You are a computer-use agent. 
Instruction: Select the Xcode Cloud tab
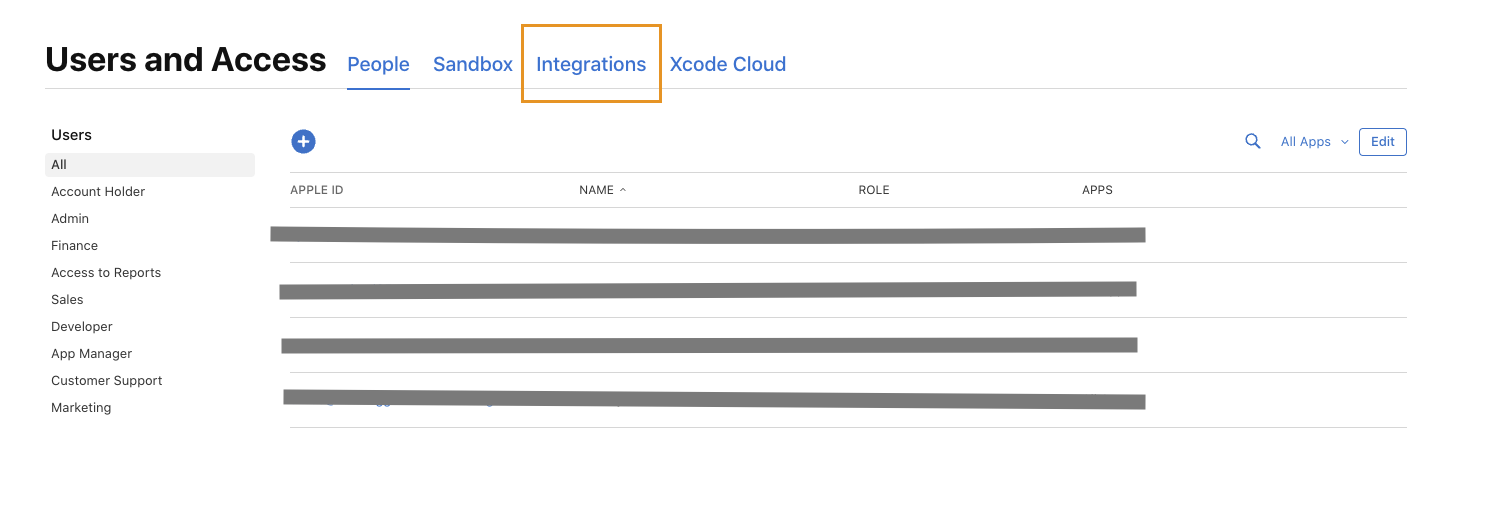pos(728,64)
